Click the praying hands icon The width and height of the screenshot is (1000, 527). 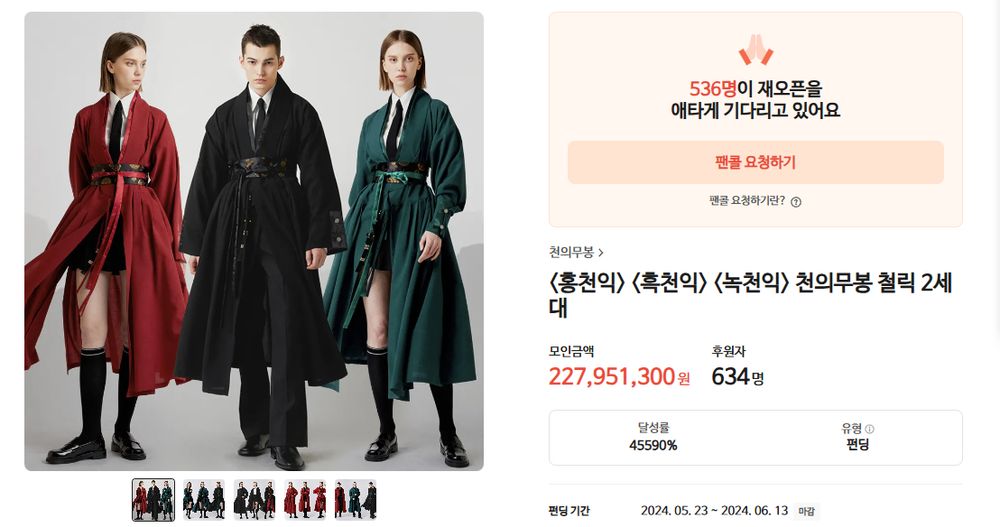click(x=755, y=50)
